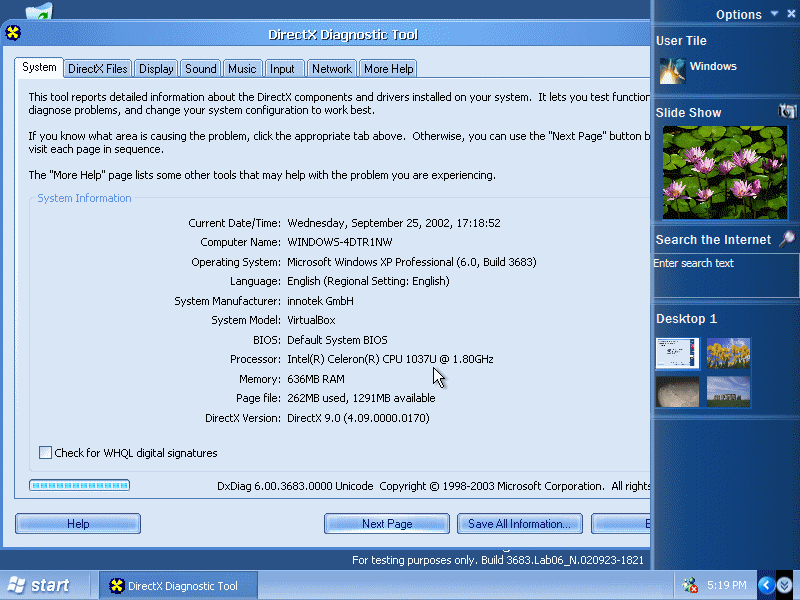Click the 5:19 PM clock
The height and width of the screenshot is (600, 800).
pos(727,585)
